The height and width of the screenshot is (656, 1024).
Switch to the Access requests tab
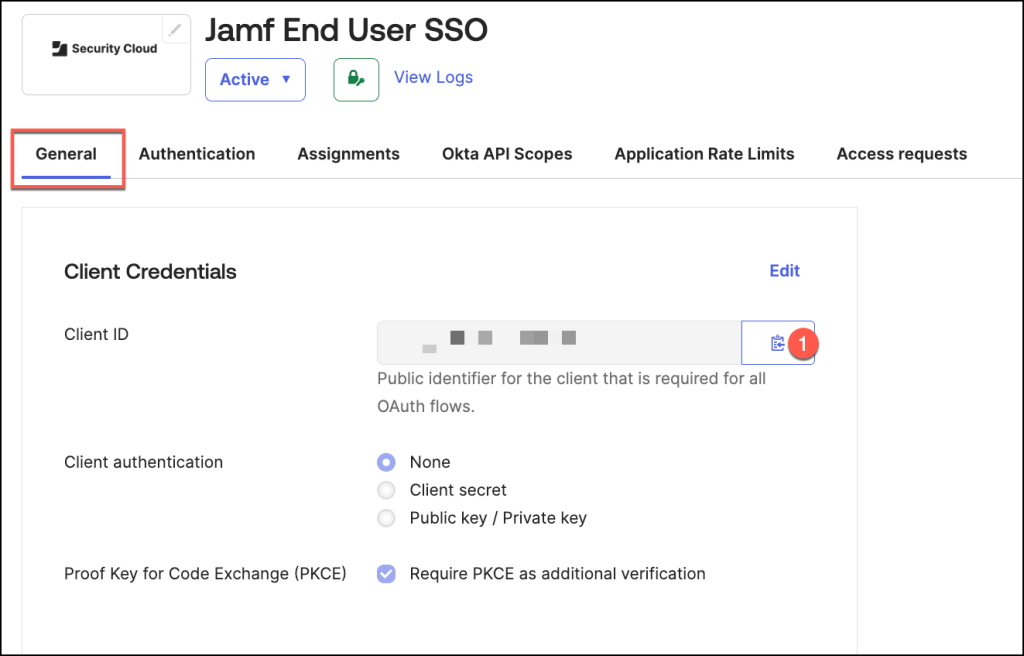tap(901, 154)
